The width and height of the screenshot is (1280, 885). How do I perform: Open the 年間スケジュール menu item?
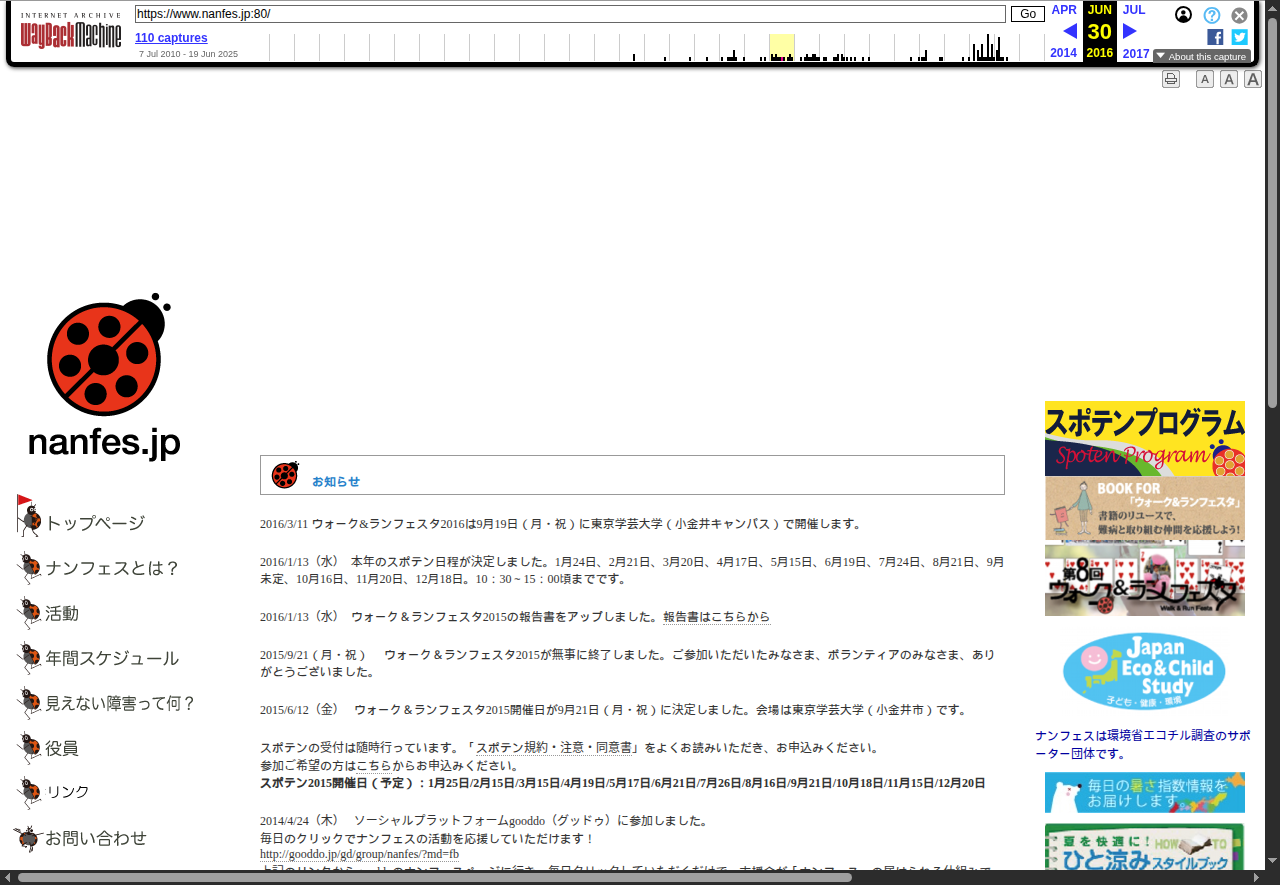click(x=111, y=658)
